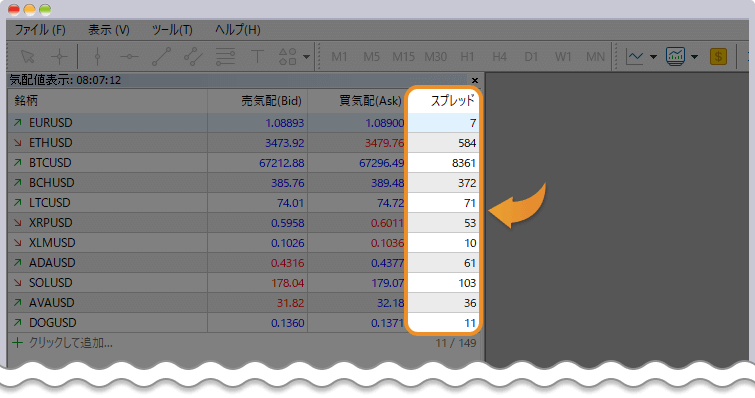Select the SOLUSD symbol row
The image size is (755, 398).
[243, 282]
